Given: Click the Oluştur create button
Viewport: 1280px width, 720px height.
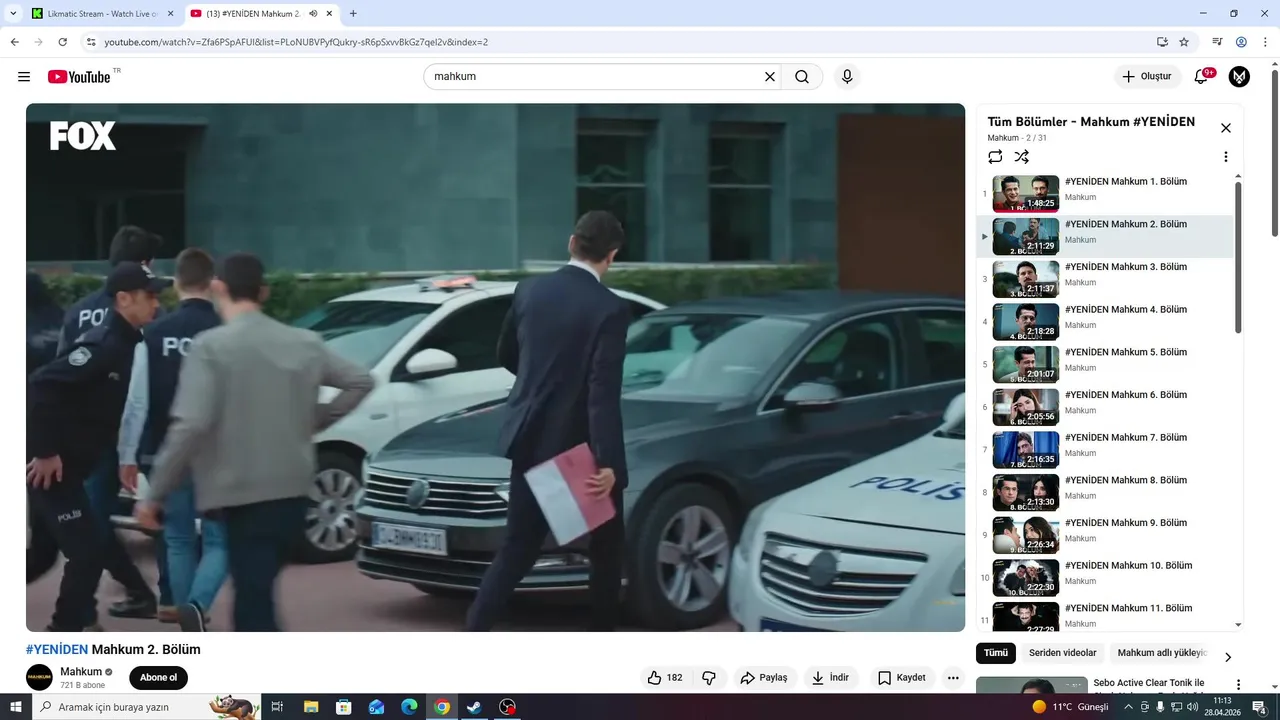Looking at the screenshot, I should click(x=1147, y=77).
